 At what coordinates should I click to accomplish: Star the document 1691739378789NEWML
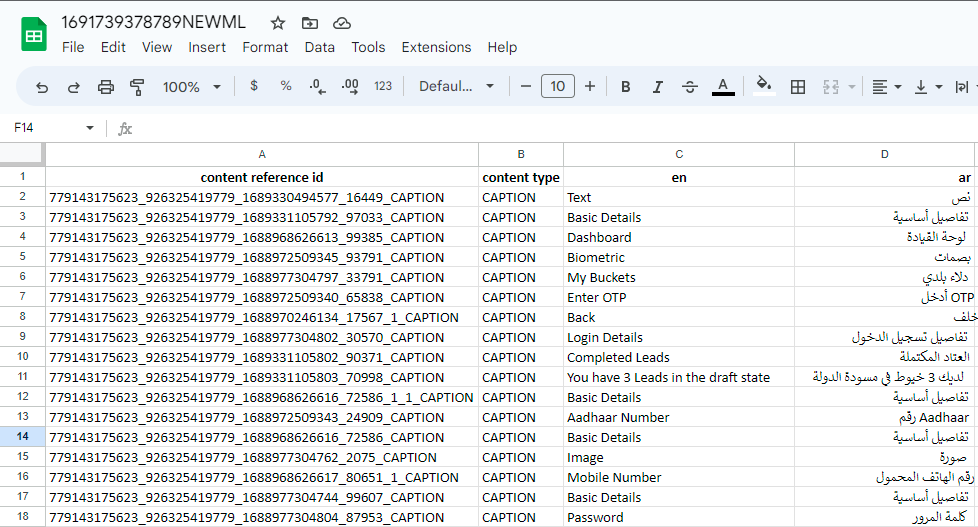278,24
